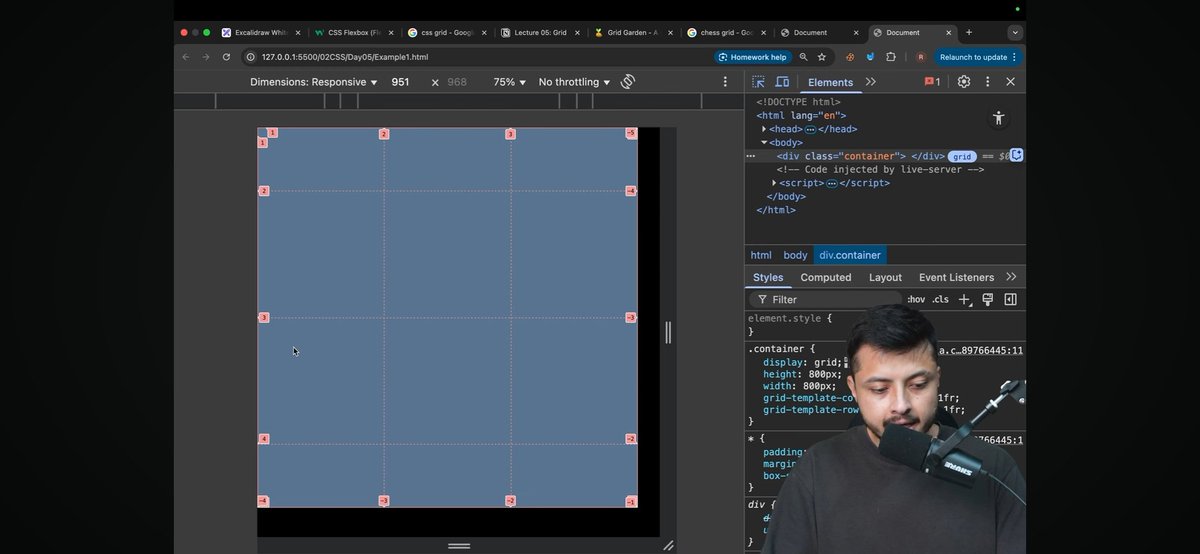Show more DevTools panels chevron
The image size is (1200, 554).
tap(871, 82)
